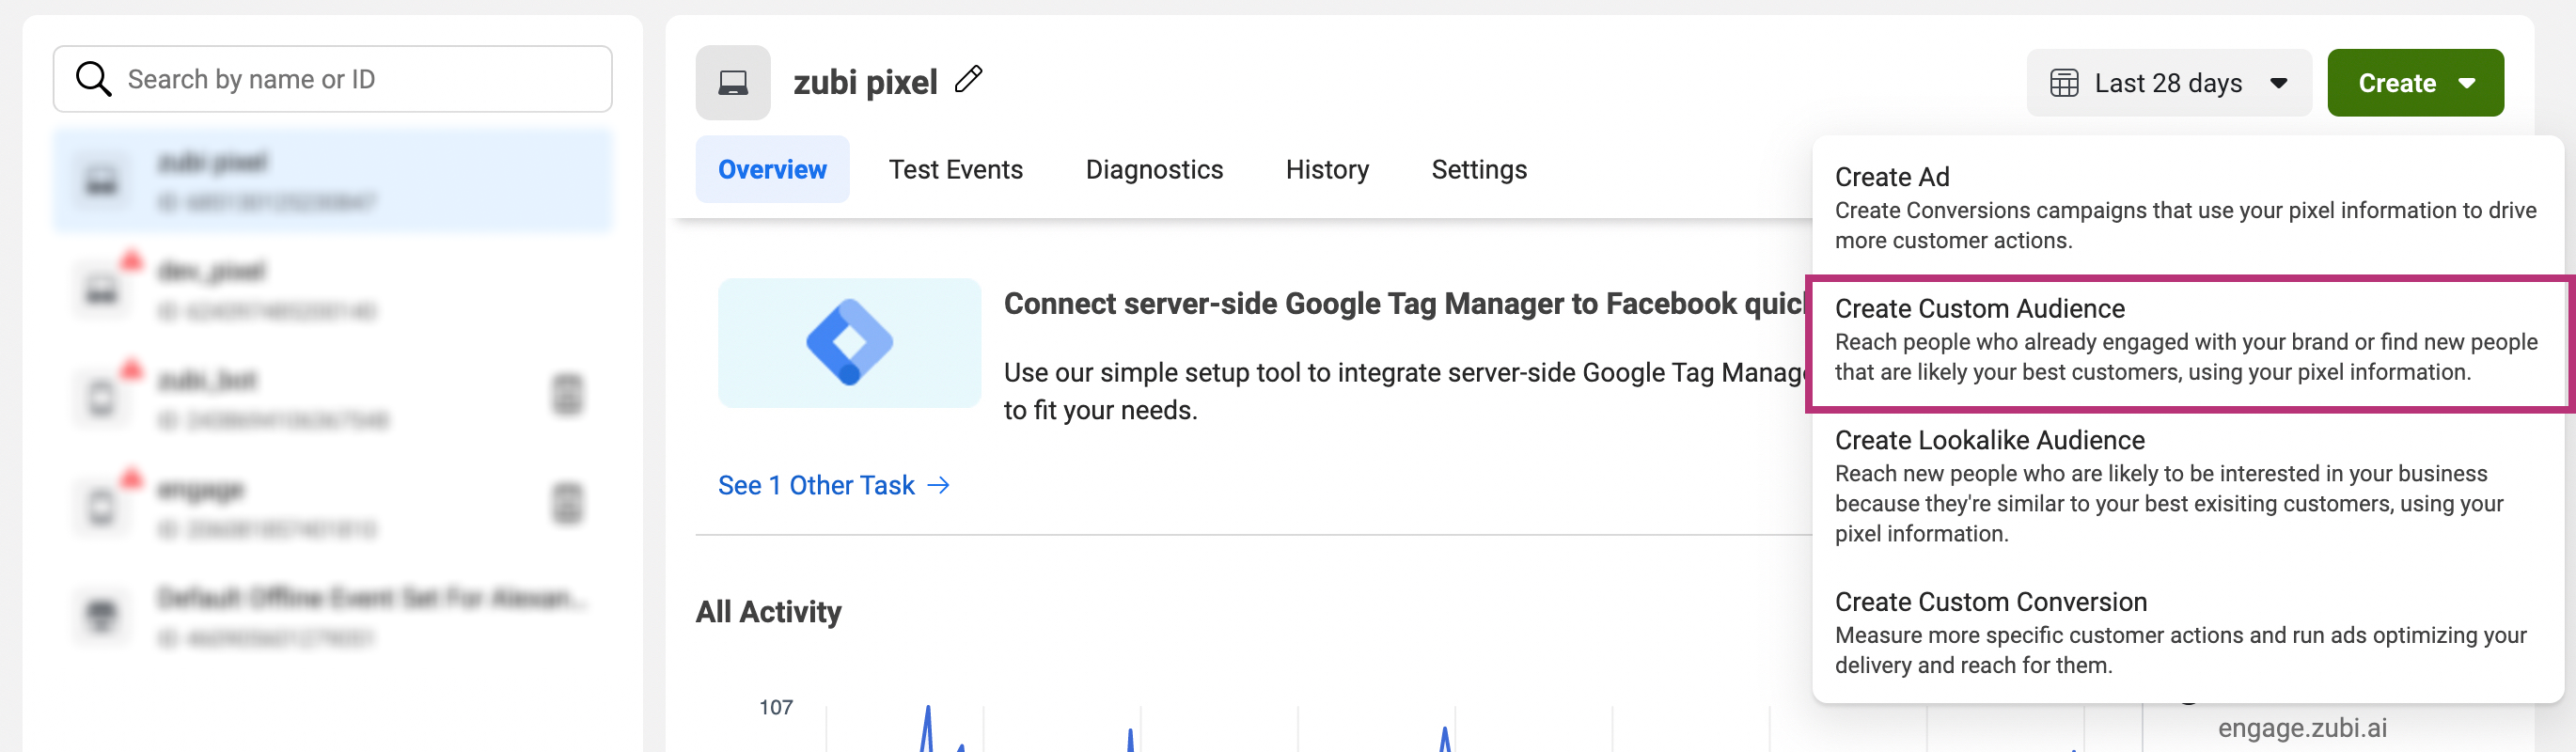2576x752 pixels.
Task: Select the Default Offline Event Set row
Action: point(332,616)
